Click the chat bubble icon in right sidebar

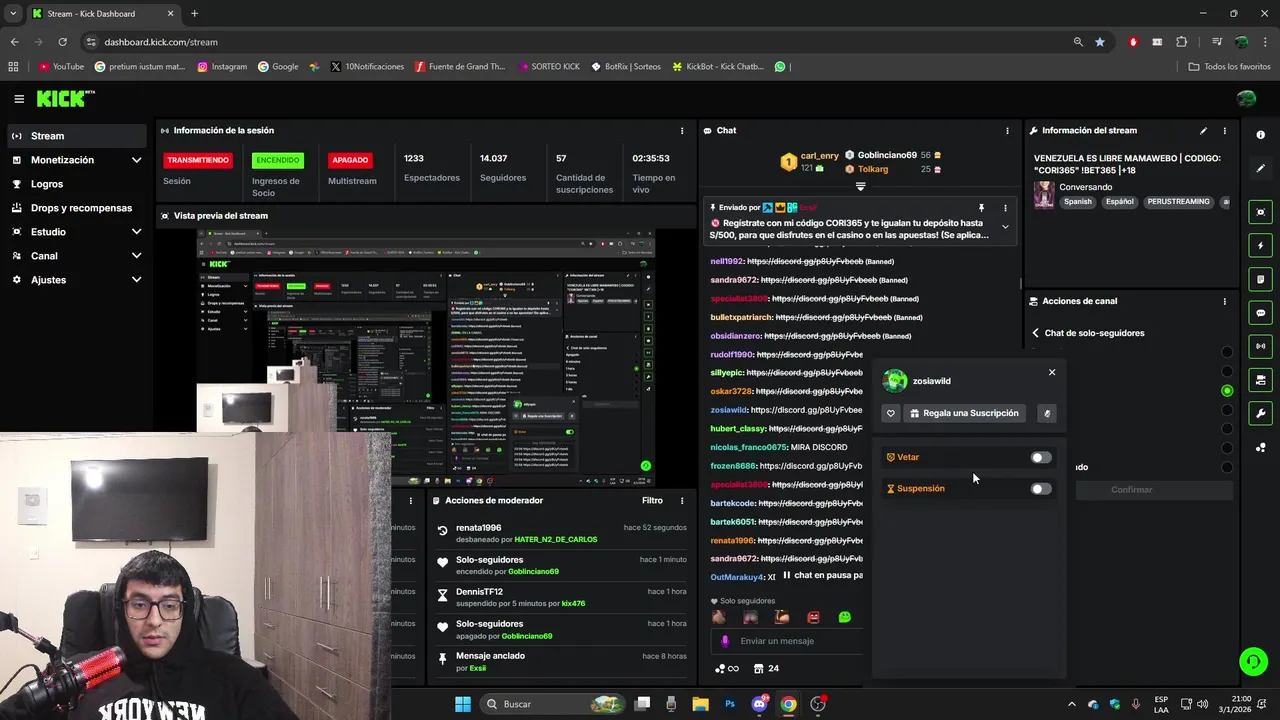click(1260, 313)
